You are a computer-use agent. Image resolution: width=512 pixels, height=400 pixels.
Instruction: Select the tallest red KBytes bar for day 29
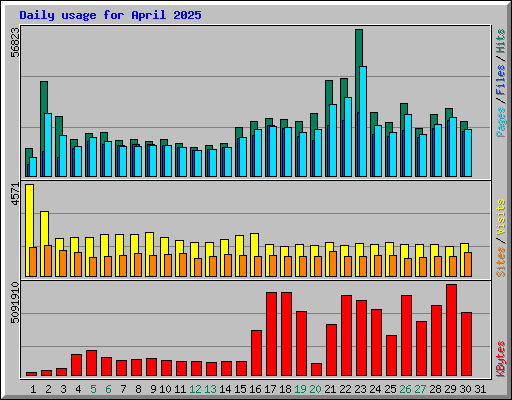click(451, 330)
